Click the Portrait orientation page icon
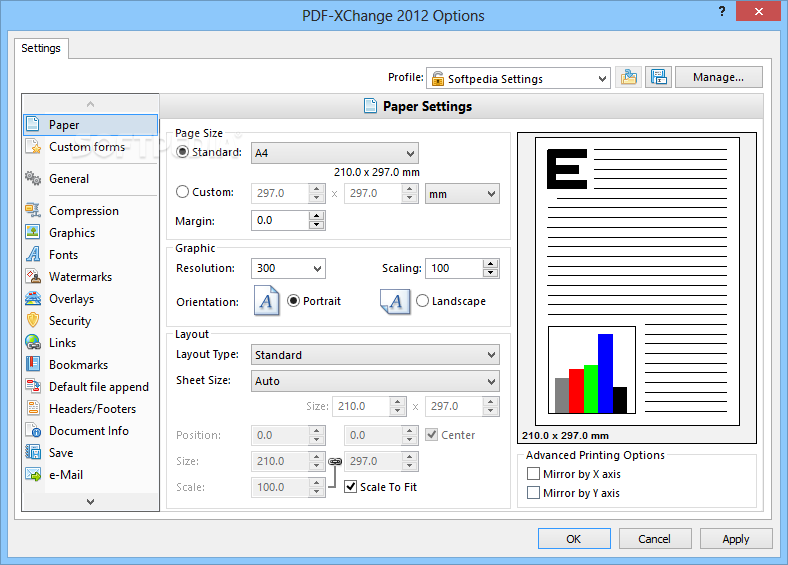This screenshot has height=565, width=788. click(x=266, y=301)
